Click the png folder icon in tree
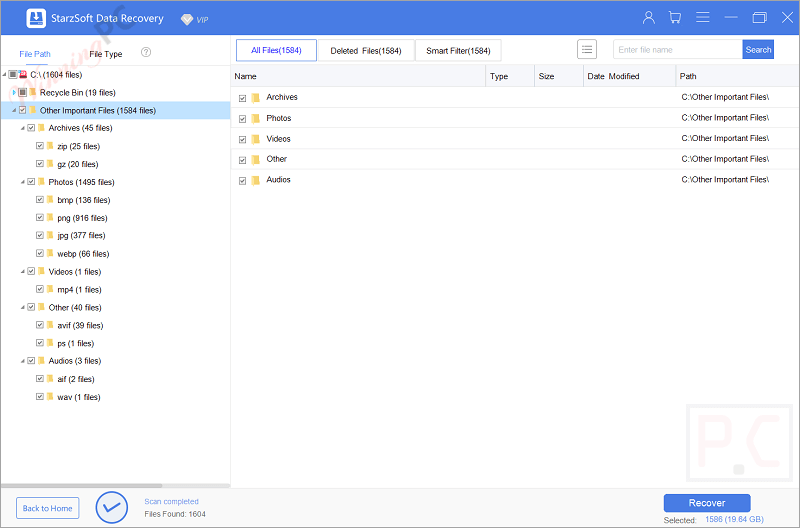 pos(50,217)
